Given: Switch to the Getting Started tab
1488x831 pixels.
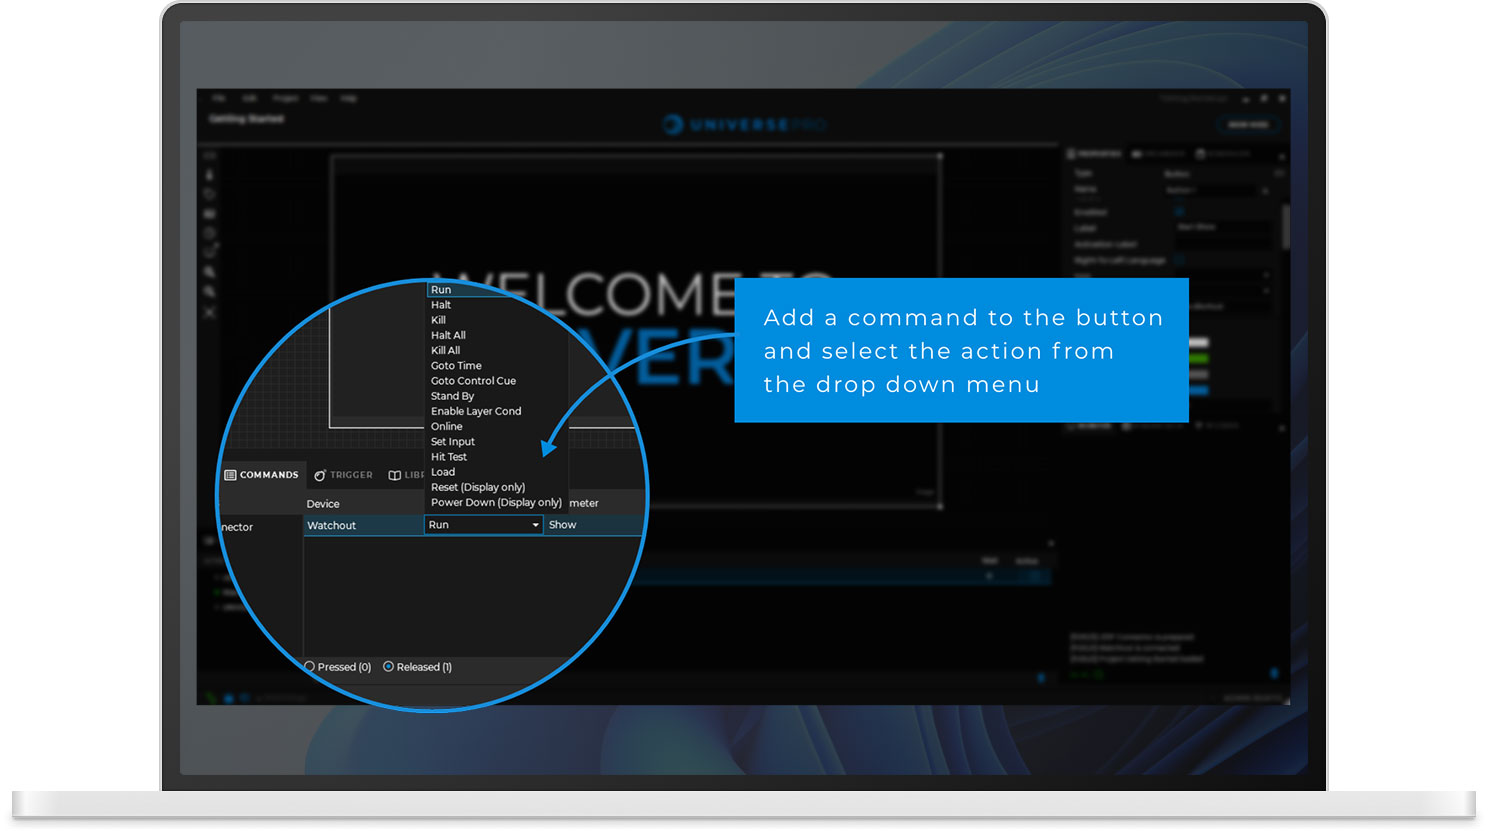Looking at the screenshot, I should (246, 119).
